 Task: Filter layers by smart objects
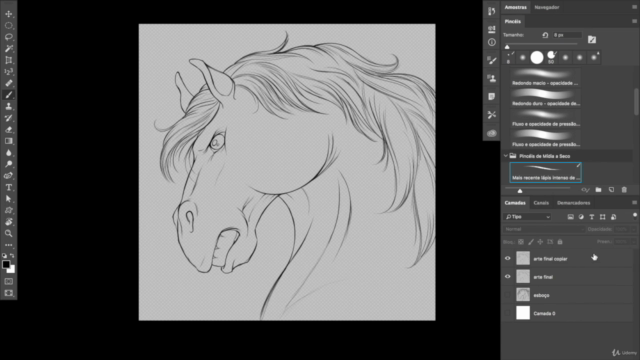613,217
